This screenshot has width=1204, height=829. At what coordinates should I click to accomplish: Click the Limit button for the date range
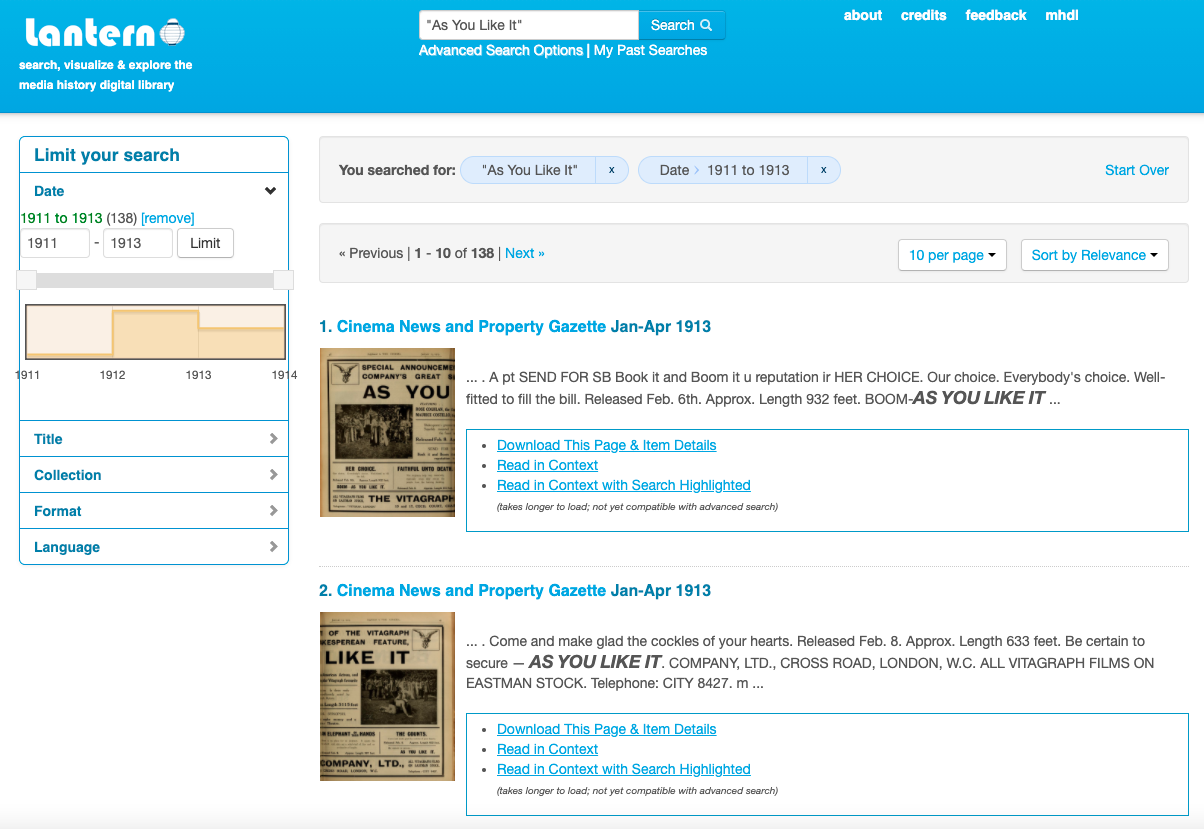[x=205, y=242]
